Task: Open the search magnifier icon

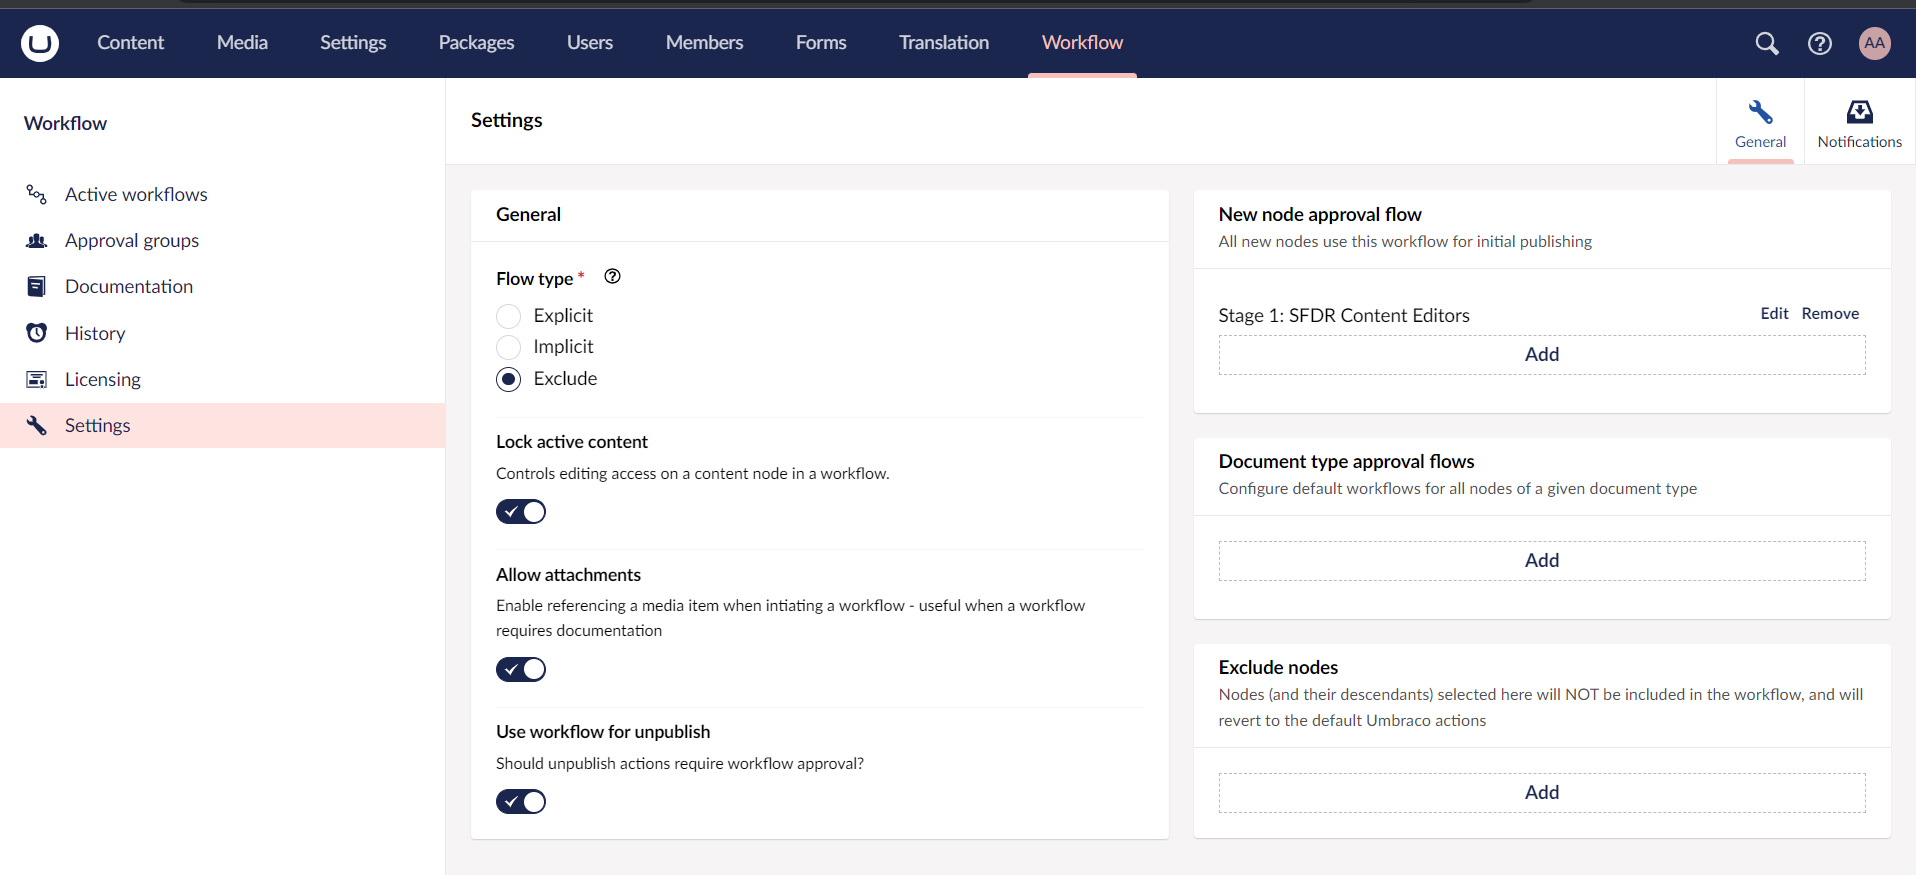Action: click(x=1767, y=43)
